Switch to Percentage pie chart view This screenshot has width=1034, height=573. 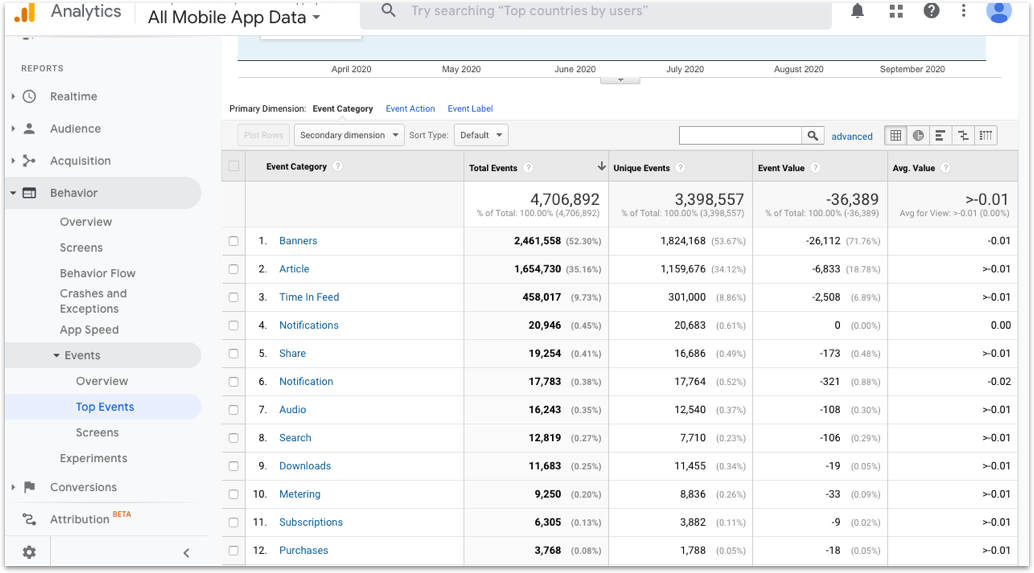click(x=918, y=135)
